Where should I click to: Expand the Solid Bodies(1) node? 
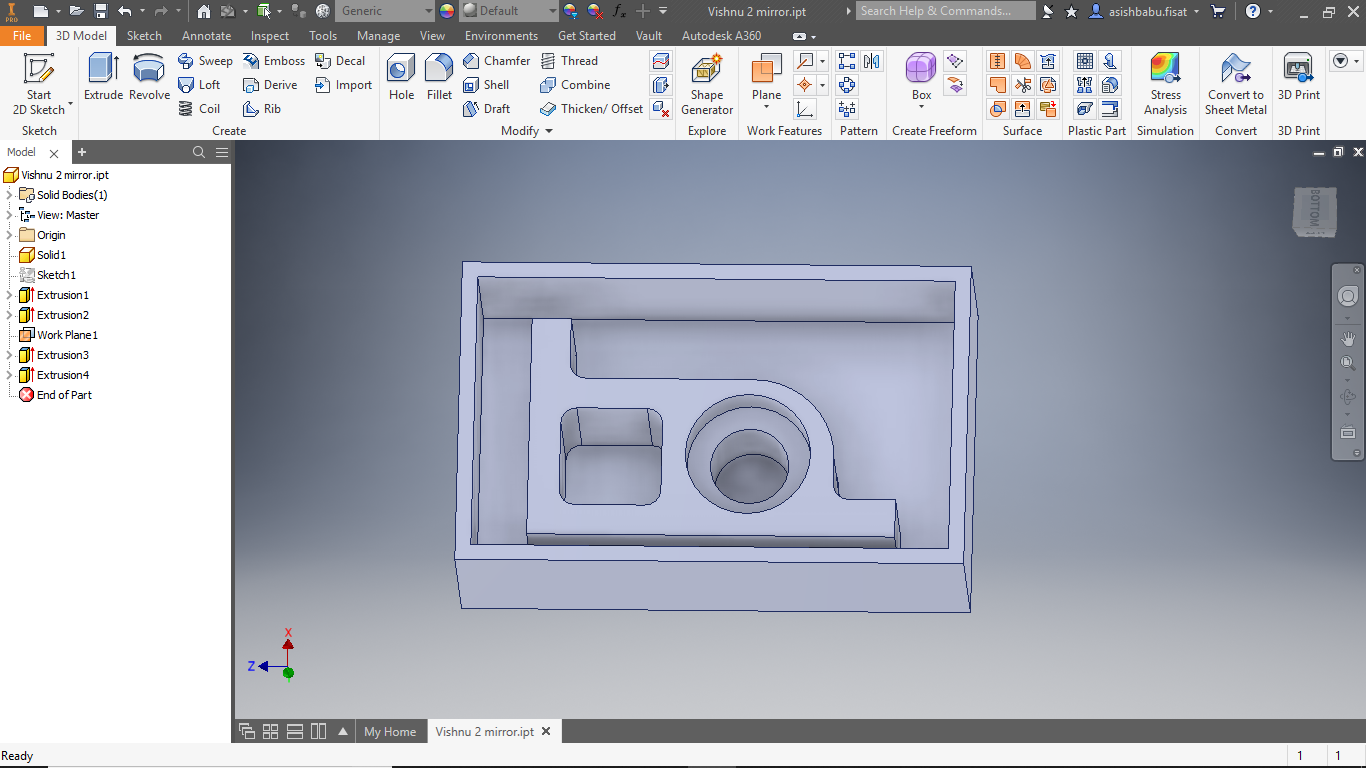(x=9, y=195)
